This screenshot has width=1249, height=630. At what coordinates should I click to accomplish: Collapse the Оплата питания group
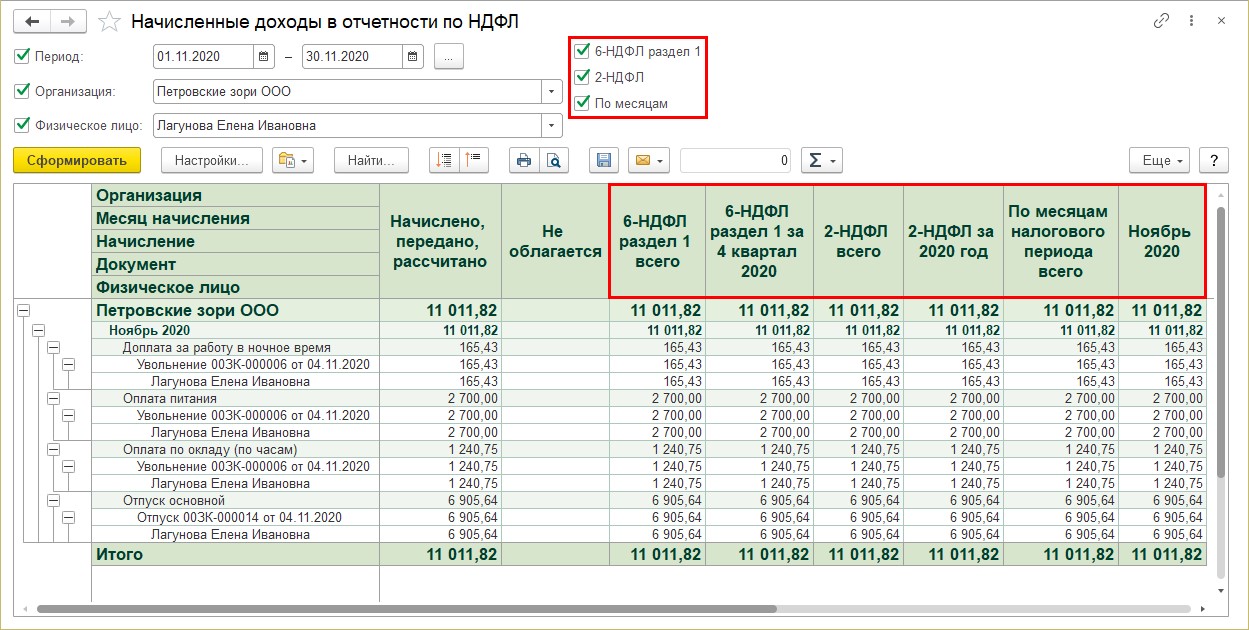[54, 398]
